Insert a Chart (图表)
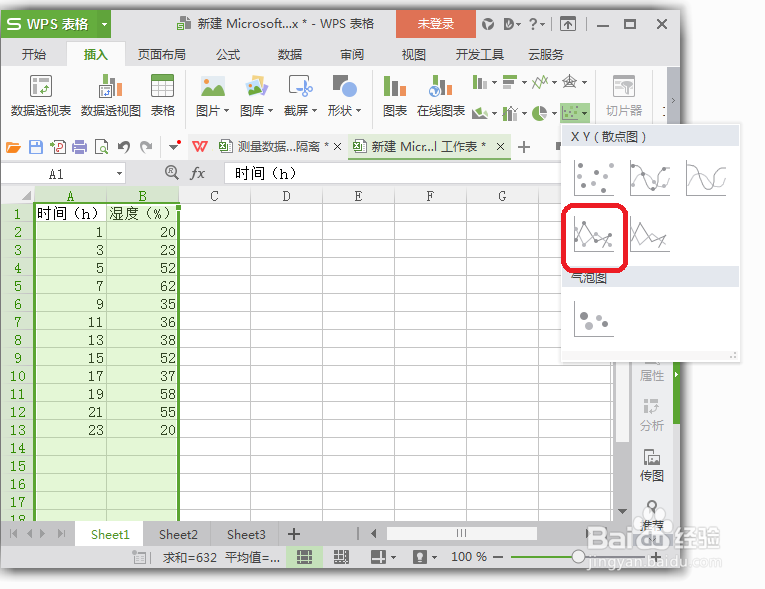This screenshot has height=589, width=765. click(x=395, y=96)
